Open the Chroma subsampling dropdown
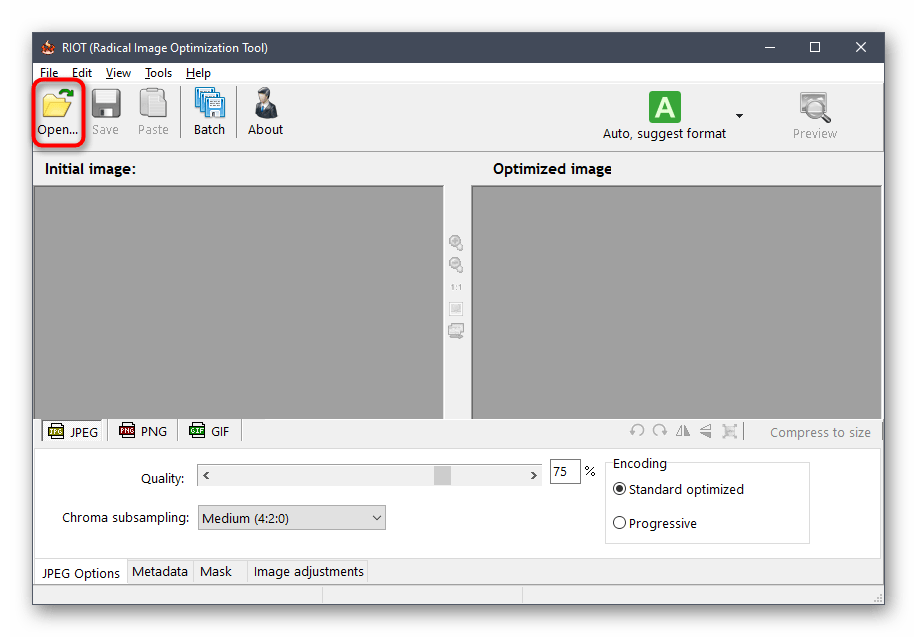Viewport: 917px width, 637px height. [292, 518]
